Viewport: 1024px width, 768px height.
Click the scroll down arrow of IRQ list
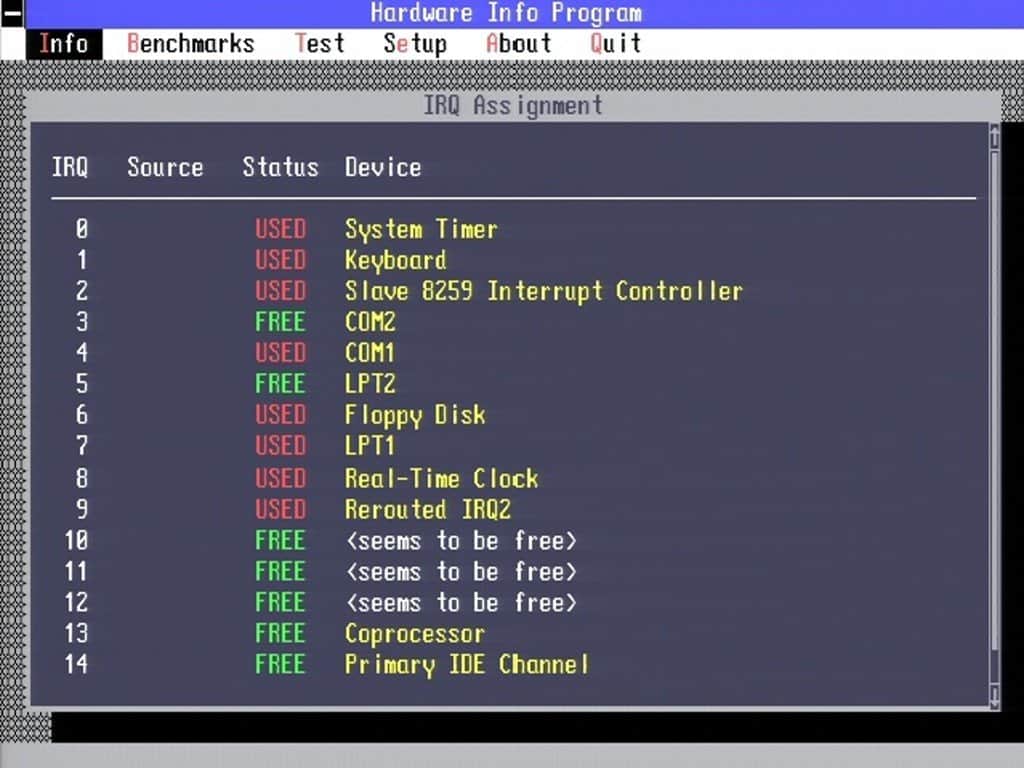tap(994, 695)
